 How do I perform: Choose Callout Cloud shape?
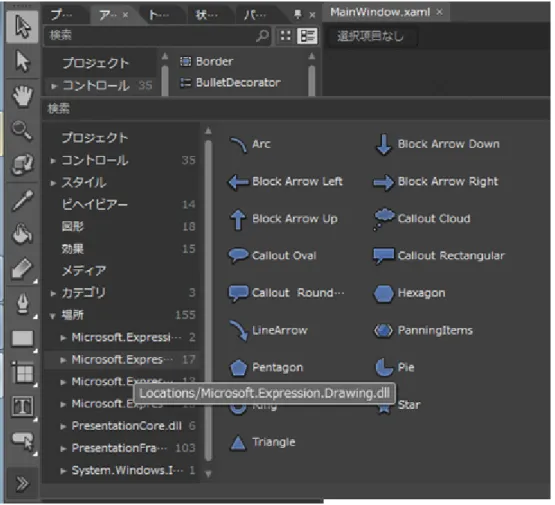click(422, 219)
